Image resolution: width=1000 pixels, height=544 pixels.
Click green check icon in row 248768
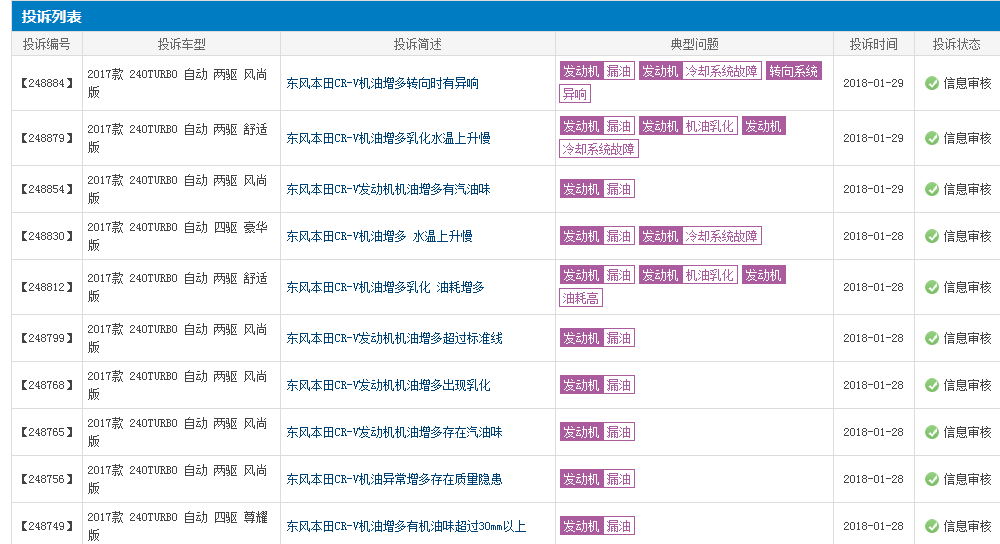932,385
